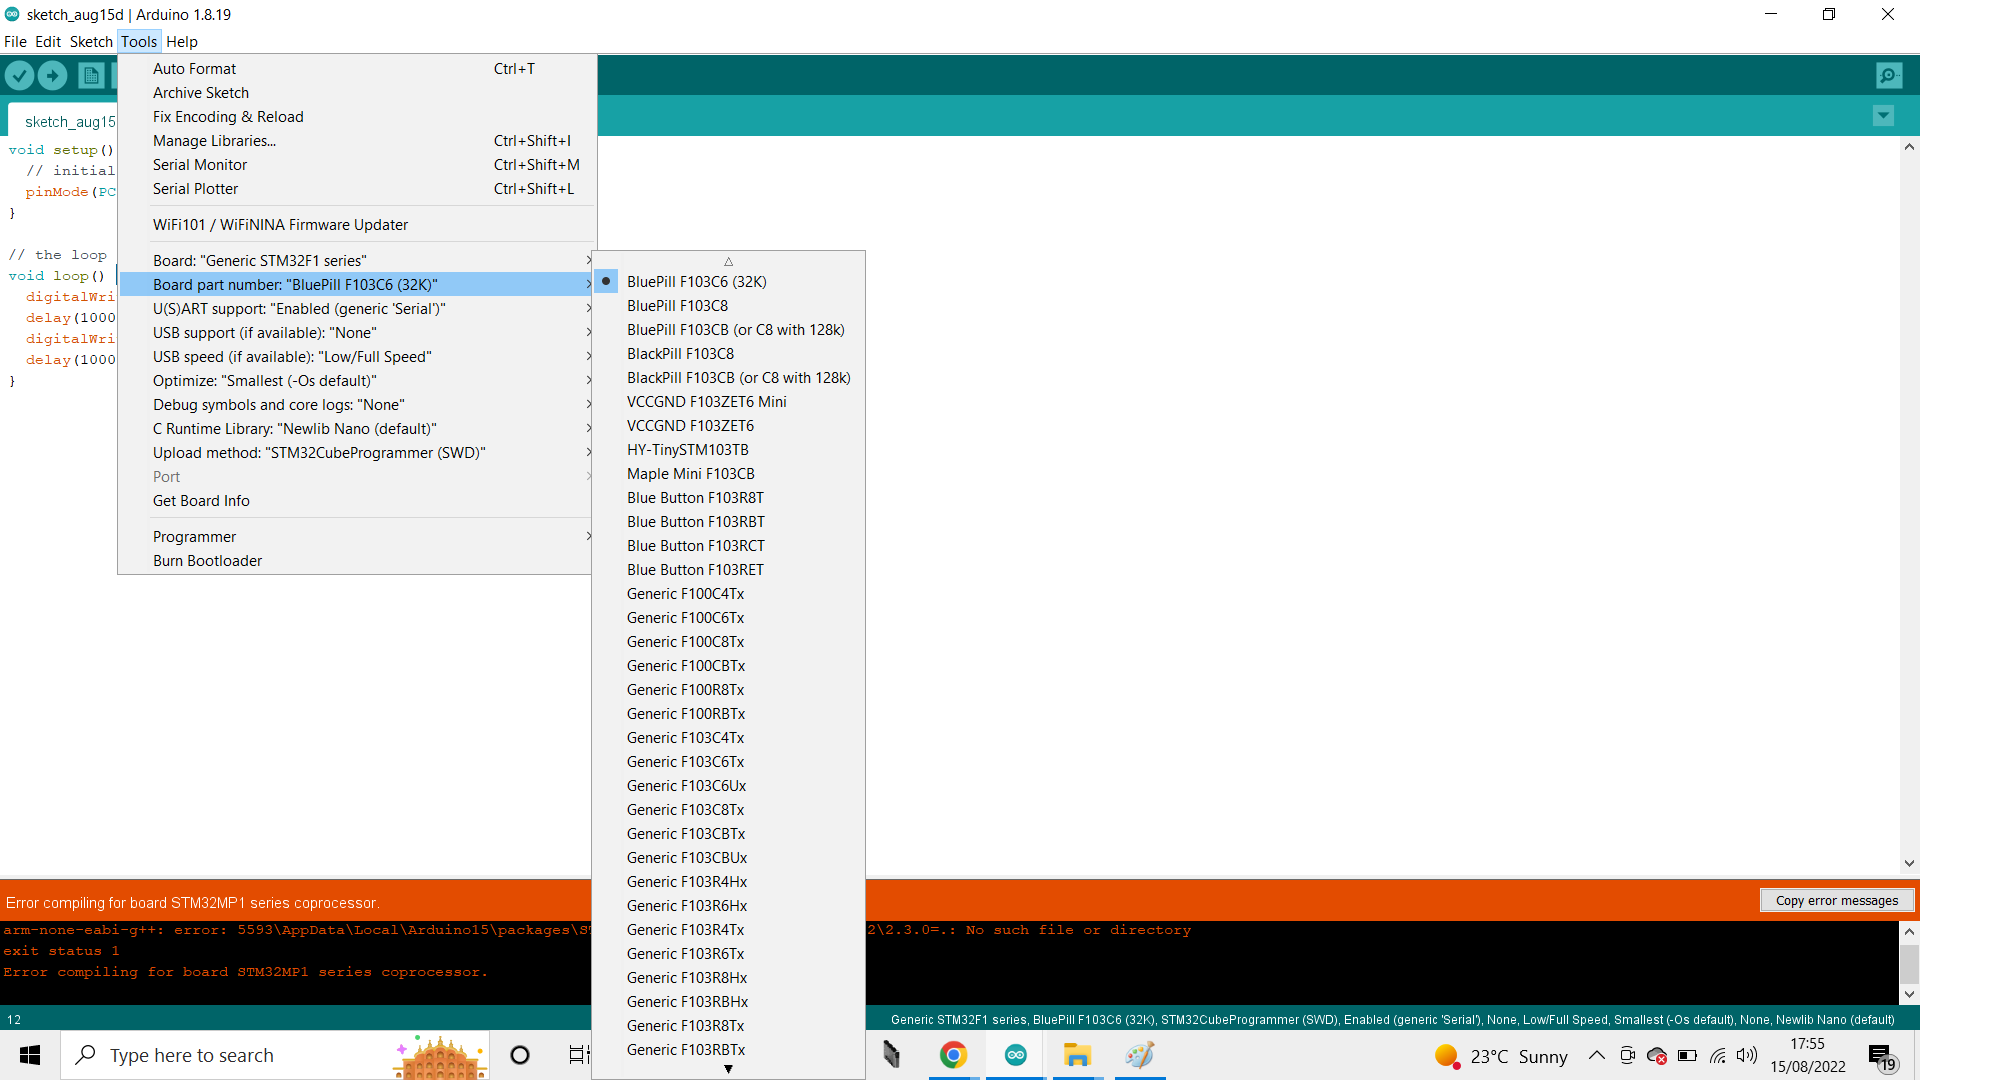This screenshot has height=1080, width=2000.
Task: Choose BluePill F103CB (or C8 with 128k)
Action: coord(728,330)
